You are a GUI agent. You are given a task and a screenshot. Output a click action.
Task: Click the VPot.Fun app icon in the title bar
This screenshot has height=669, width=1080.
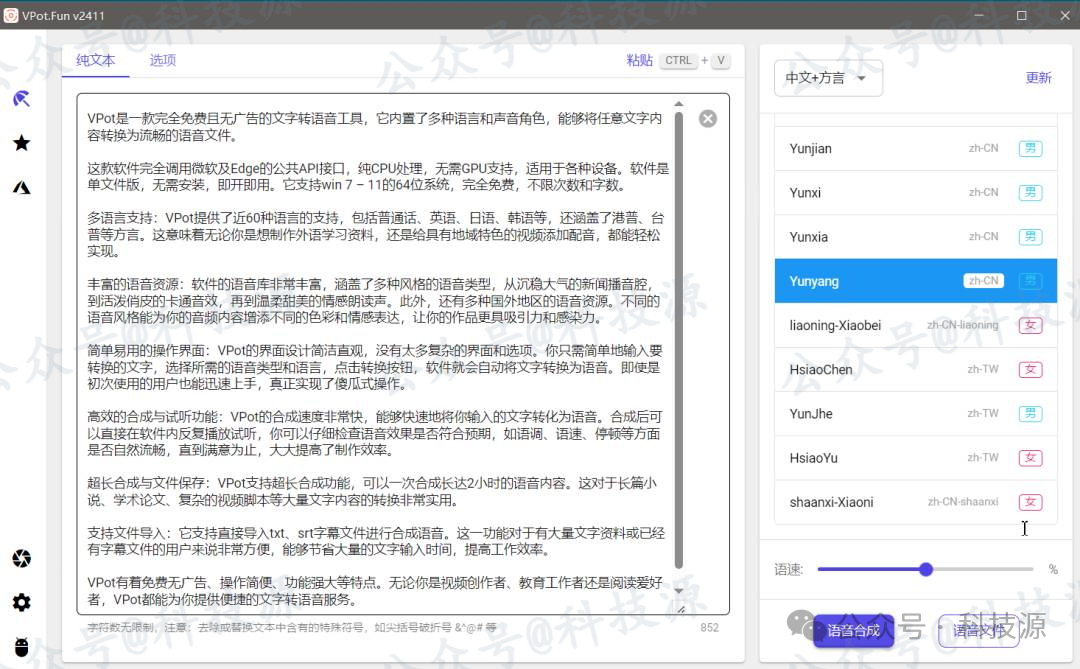point(11,15)
